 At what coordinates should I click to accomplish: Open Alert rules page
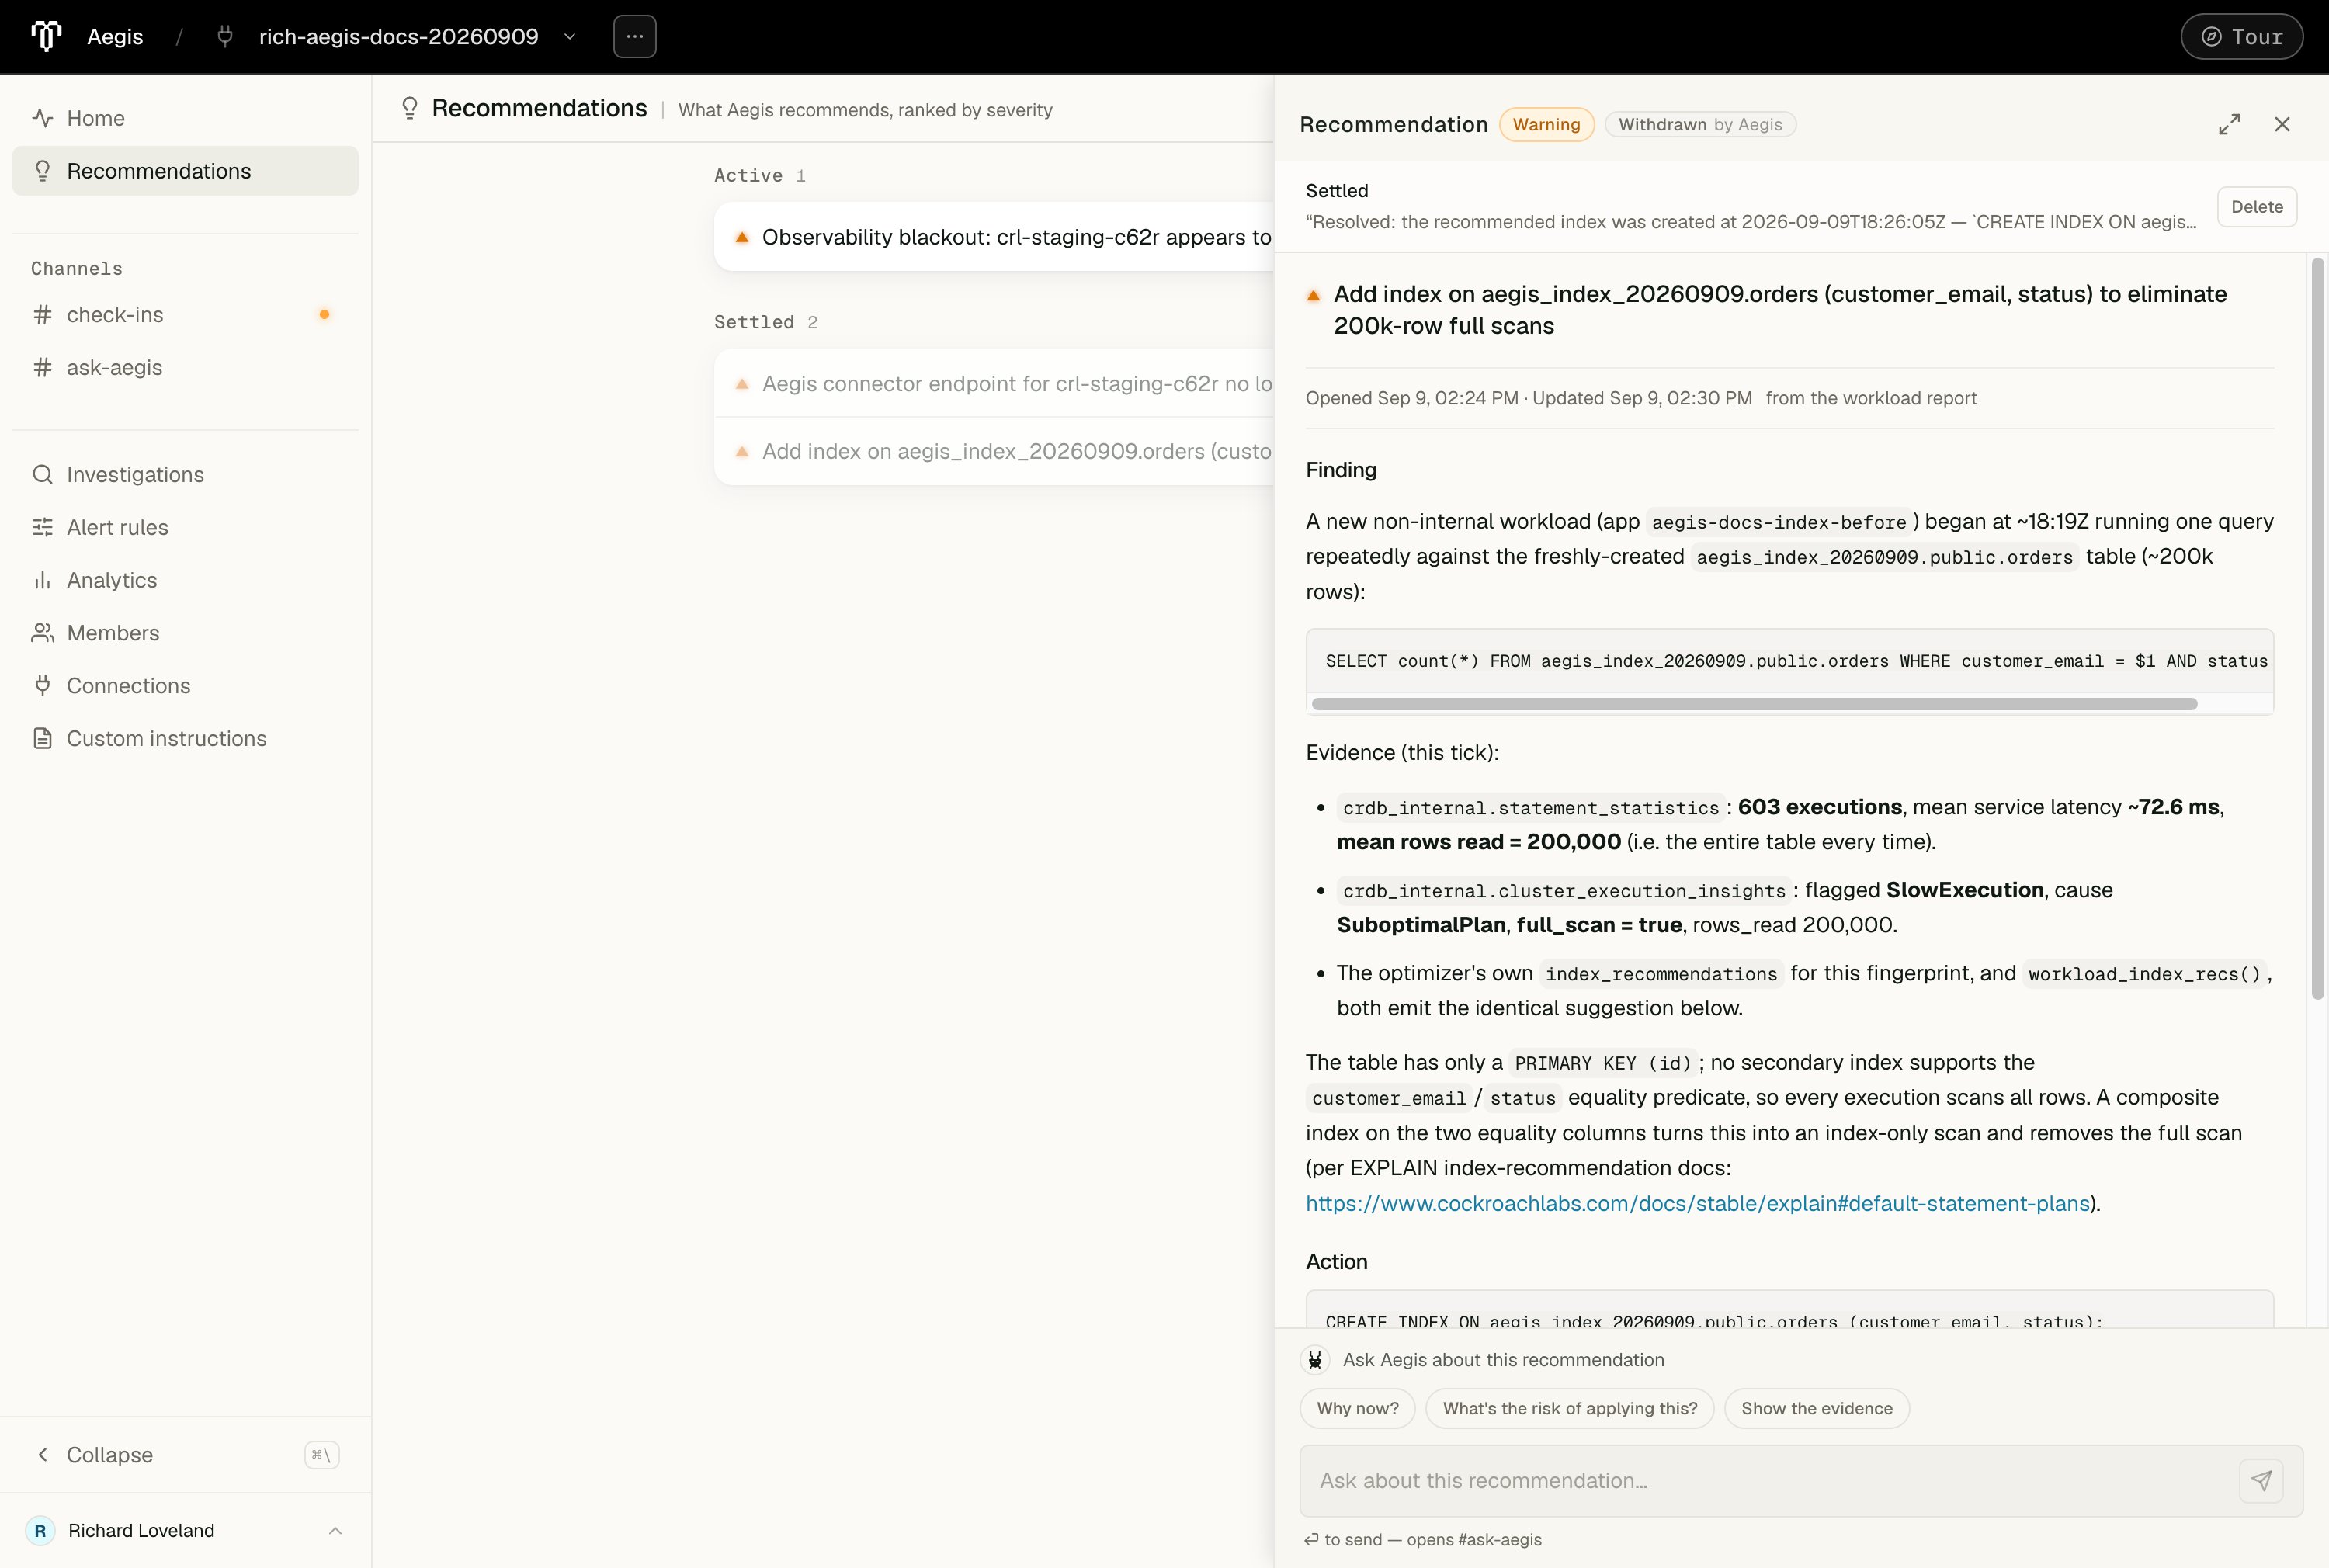tap(185, 527)
